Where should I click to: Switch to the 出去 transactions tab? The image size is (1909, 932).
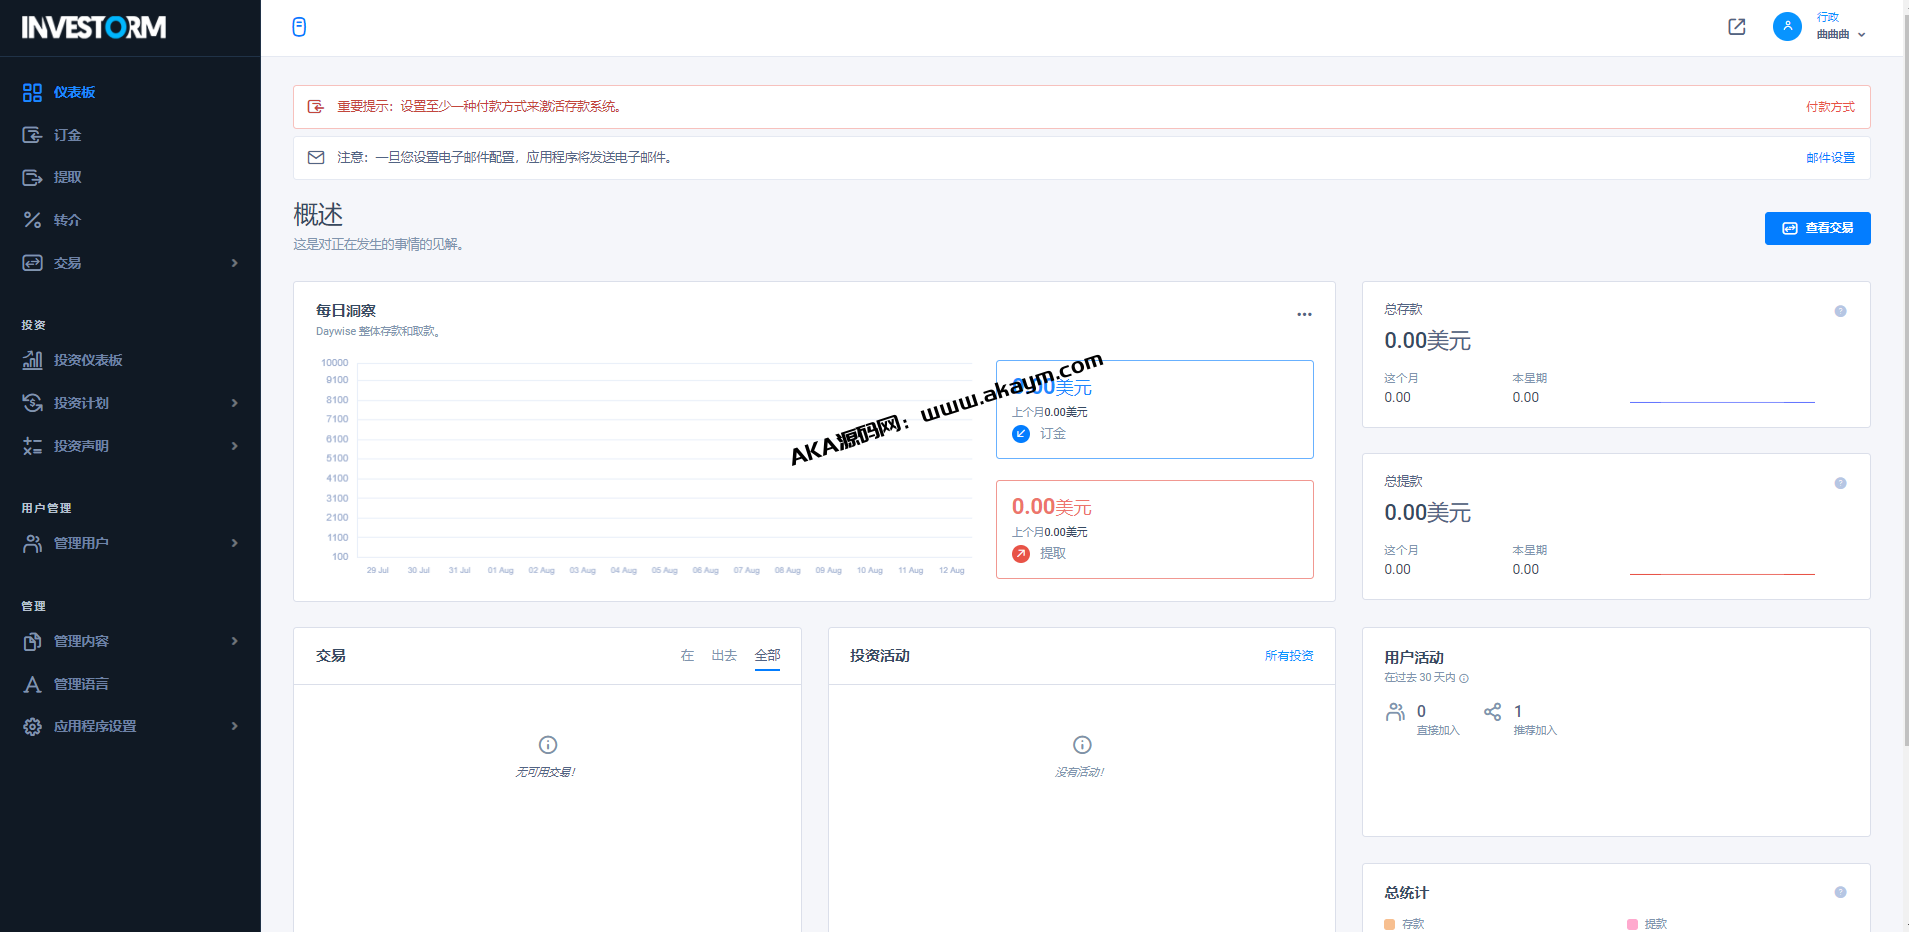point(724,656)
